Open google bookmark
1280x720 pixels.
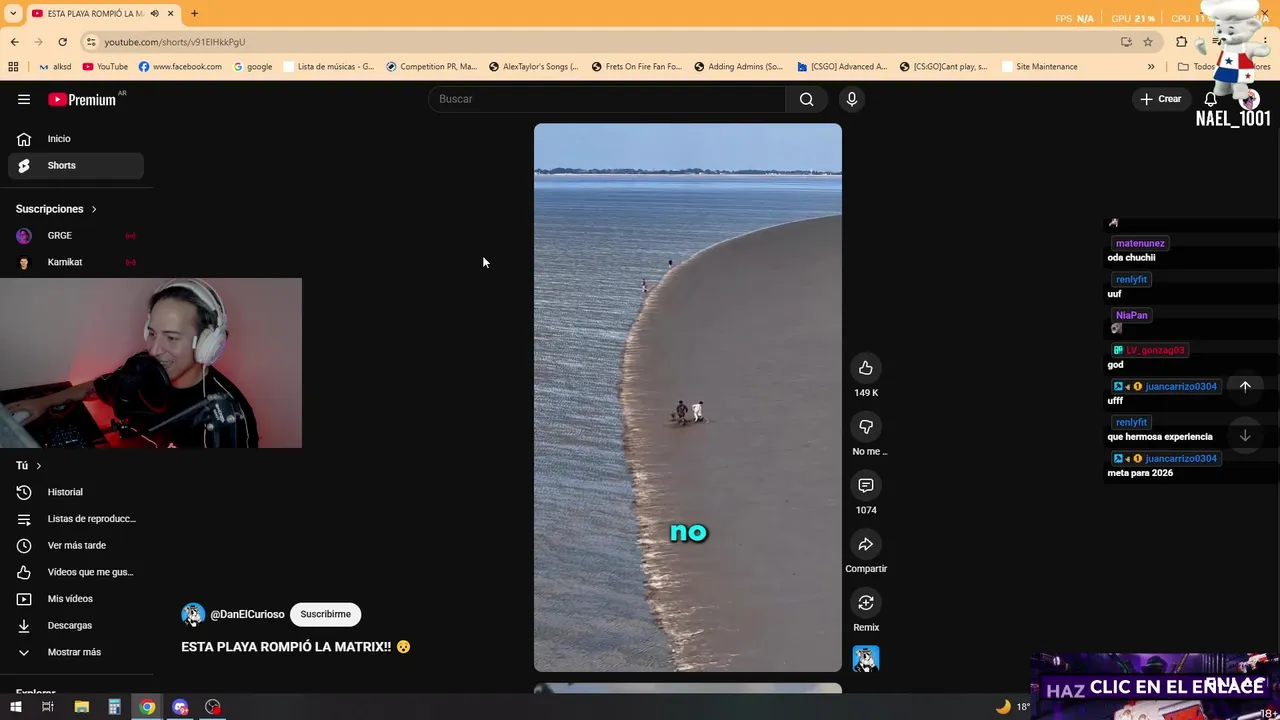click(x=253, y=67)
